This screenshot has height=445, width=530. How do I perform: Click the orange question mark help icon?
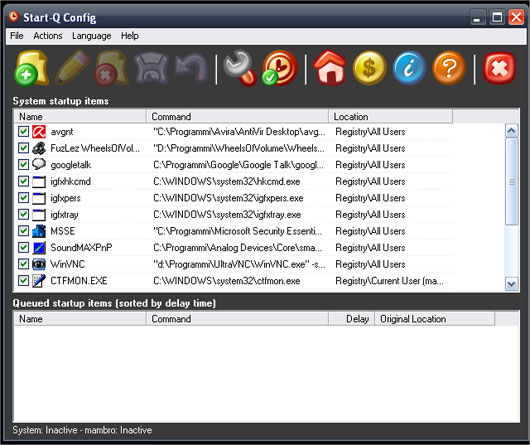click(x=449, y=68)
